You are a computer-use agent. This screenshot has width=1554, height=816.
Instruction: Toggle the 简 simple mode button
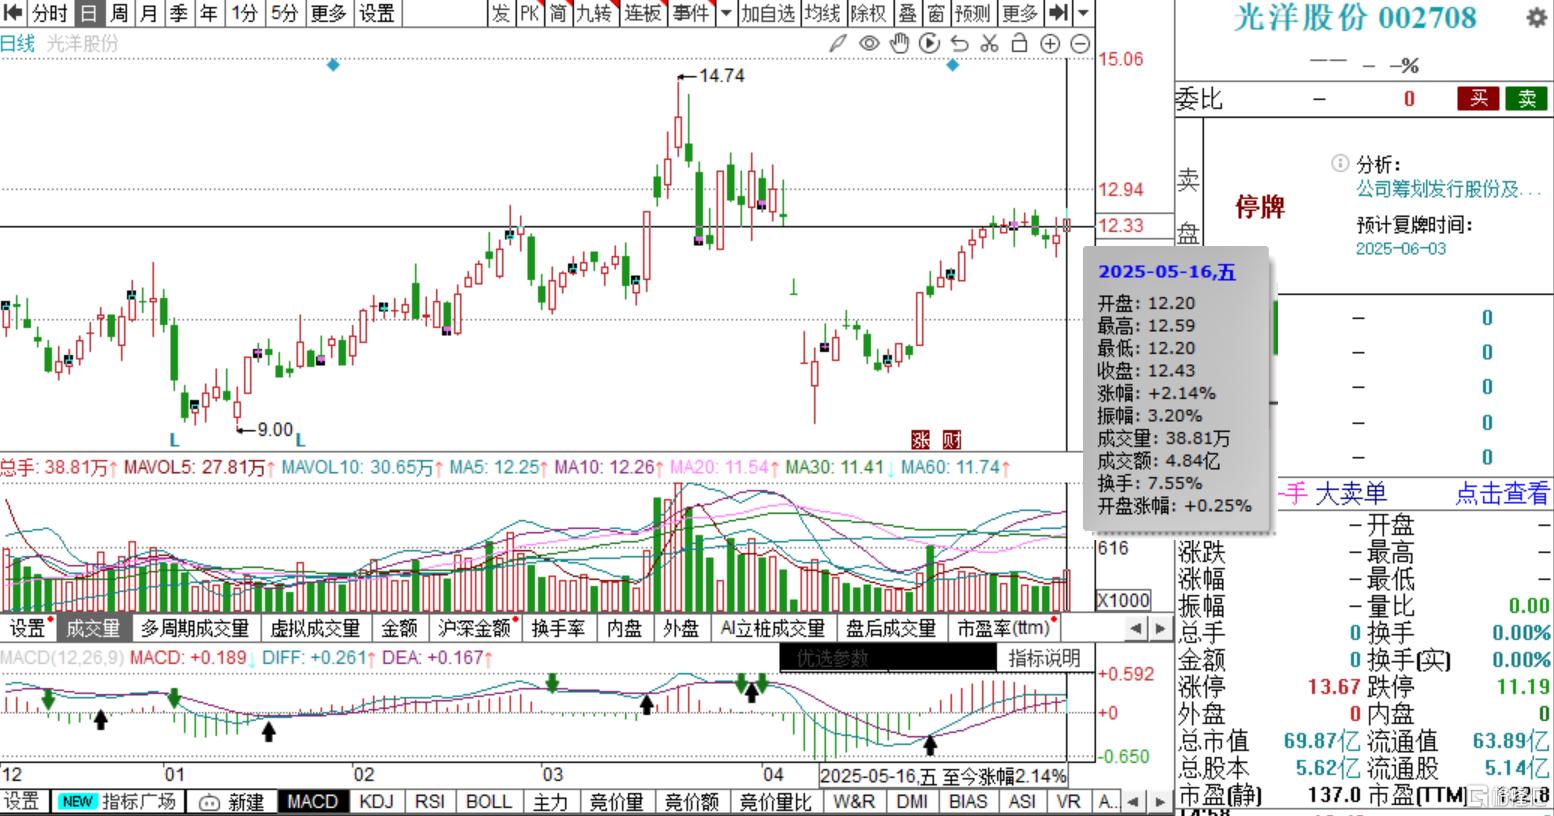point(558,13)
